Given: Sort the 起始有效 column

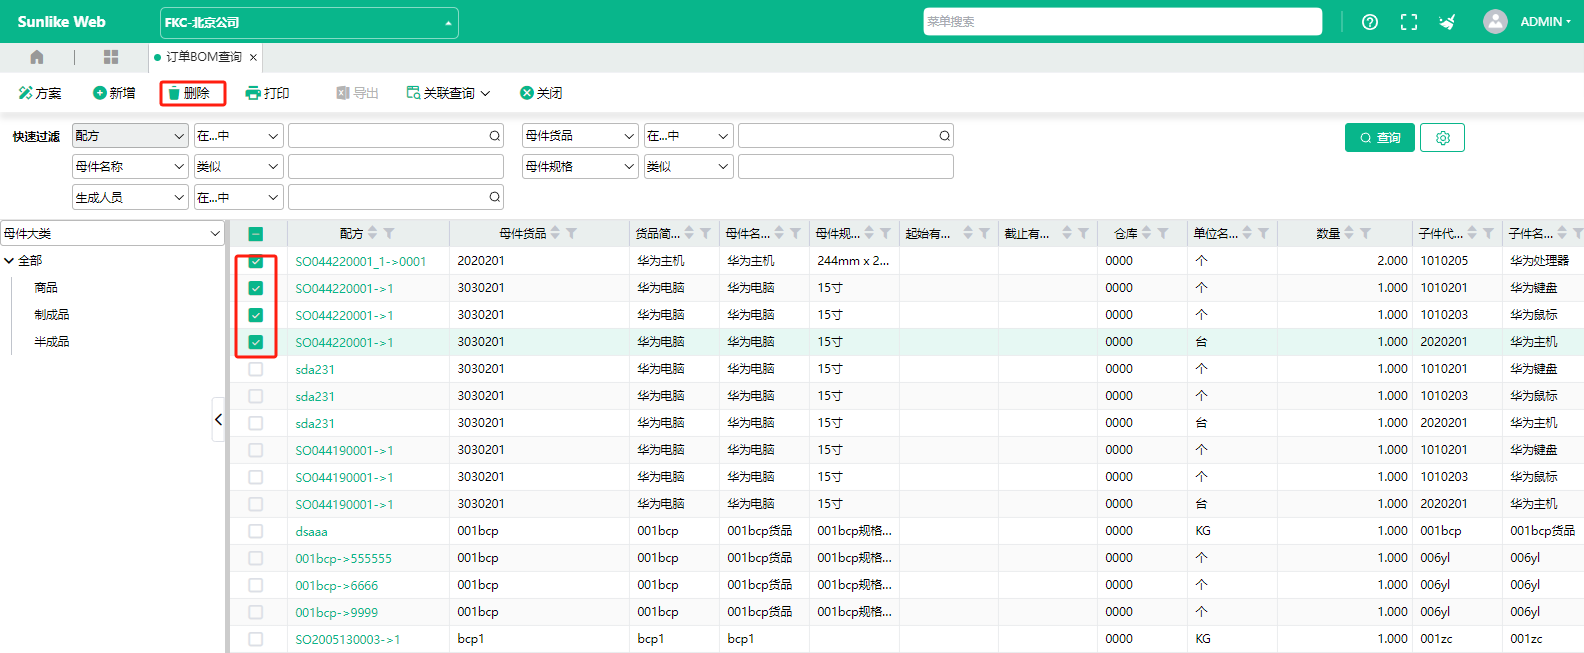Looking at the screenshot, I should click(968, 233).
